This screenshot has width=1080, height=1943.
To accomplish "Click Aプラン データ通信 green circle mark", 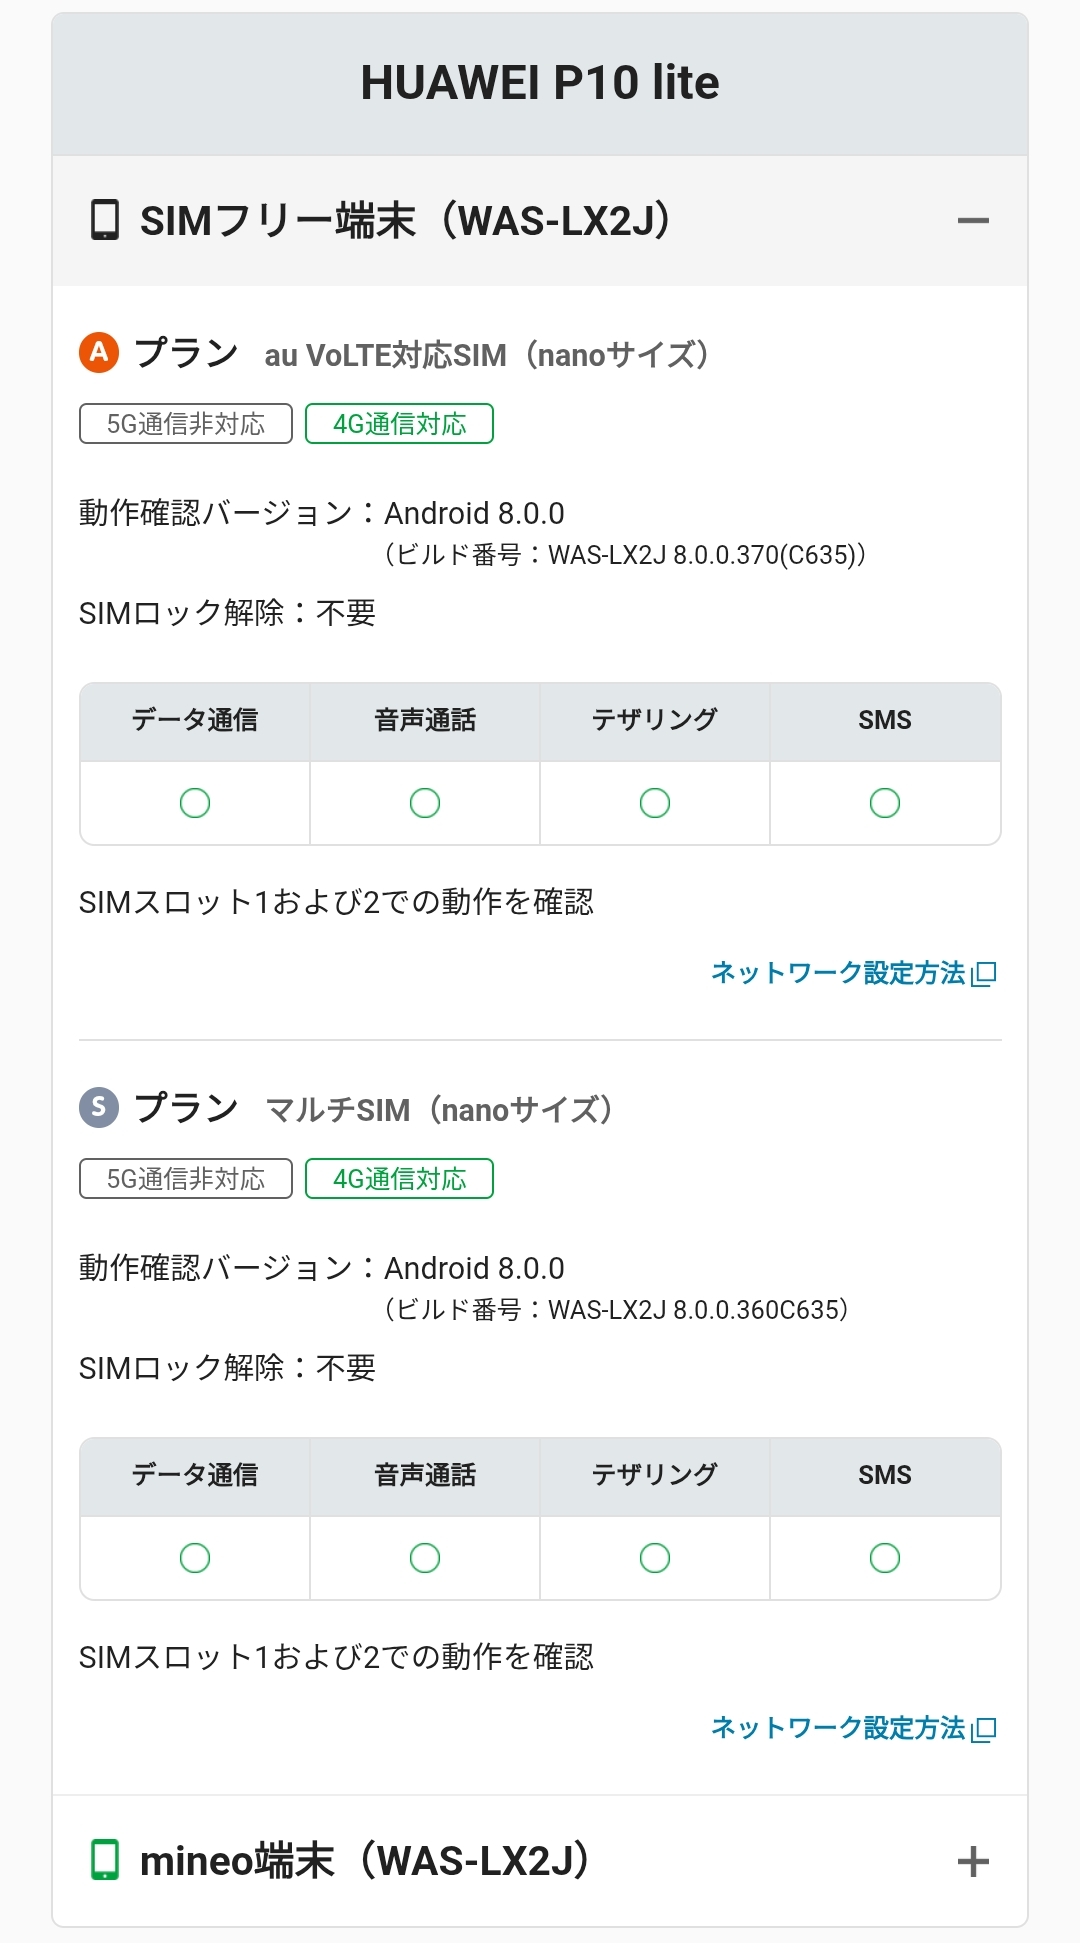I will point(195,803).
